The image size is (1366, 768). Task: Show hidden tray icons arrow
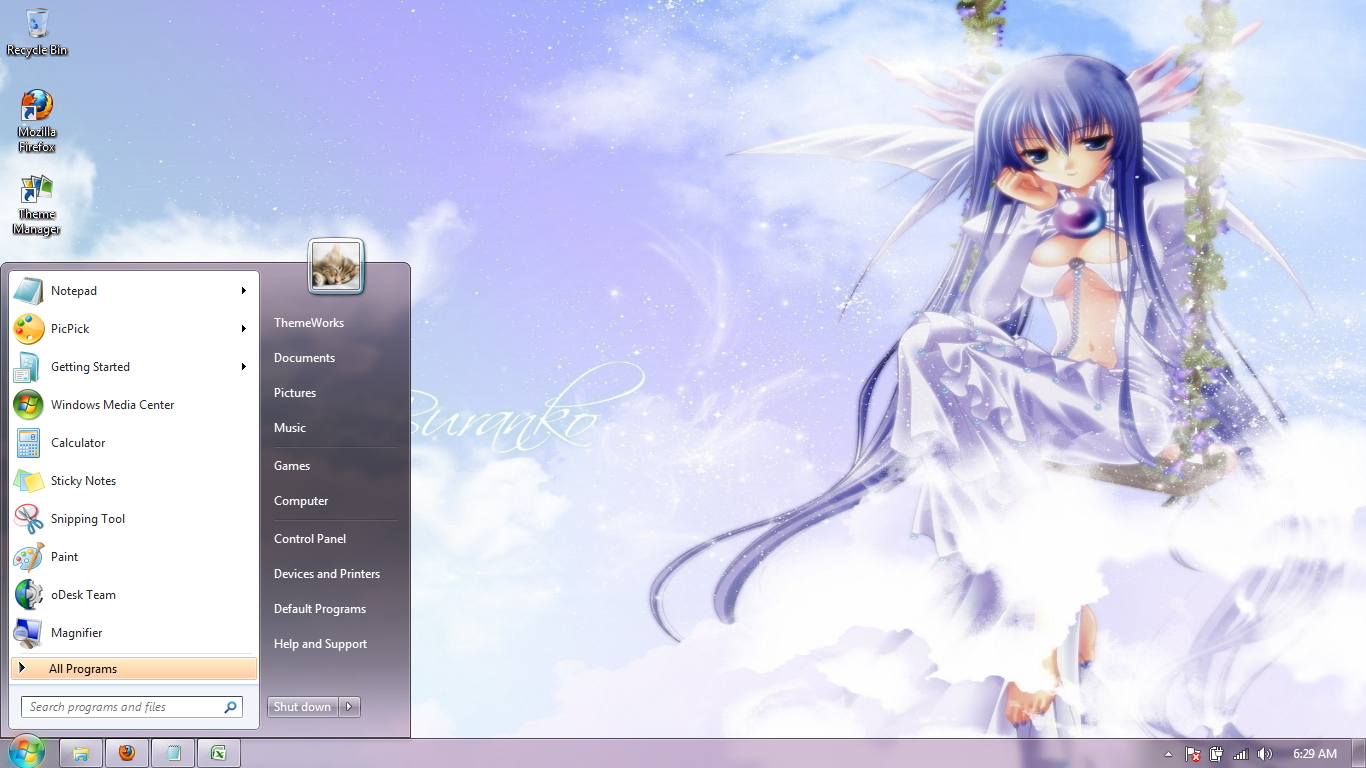[1168, 754]
